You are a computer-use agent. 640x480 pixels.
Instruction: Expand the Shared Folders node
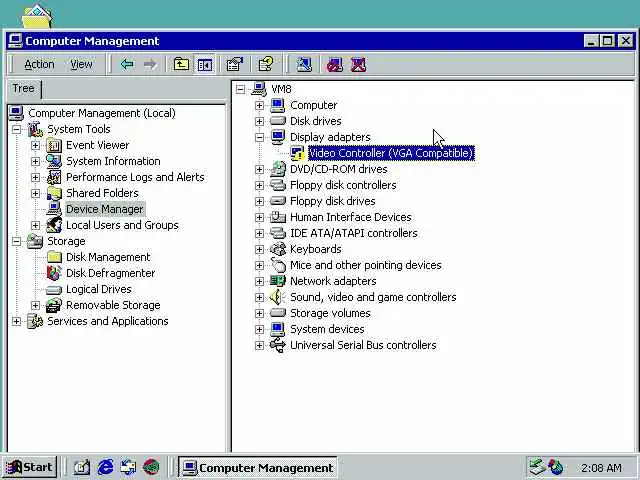36,193
